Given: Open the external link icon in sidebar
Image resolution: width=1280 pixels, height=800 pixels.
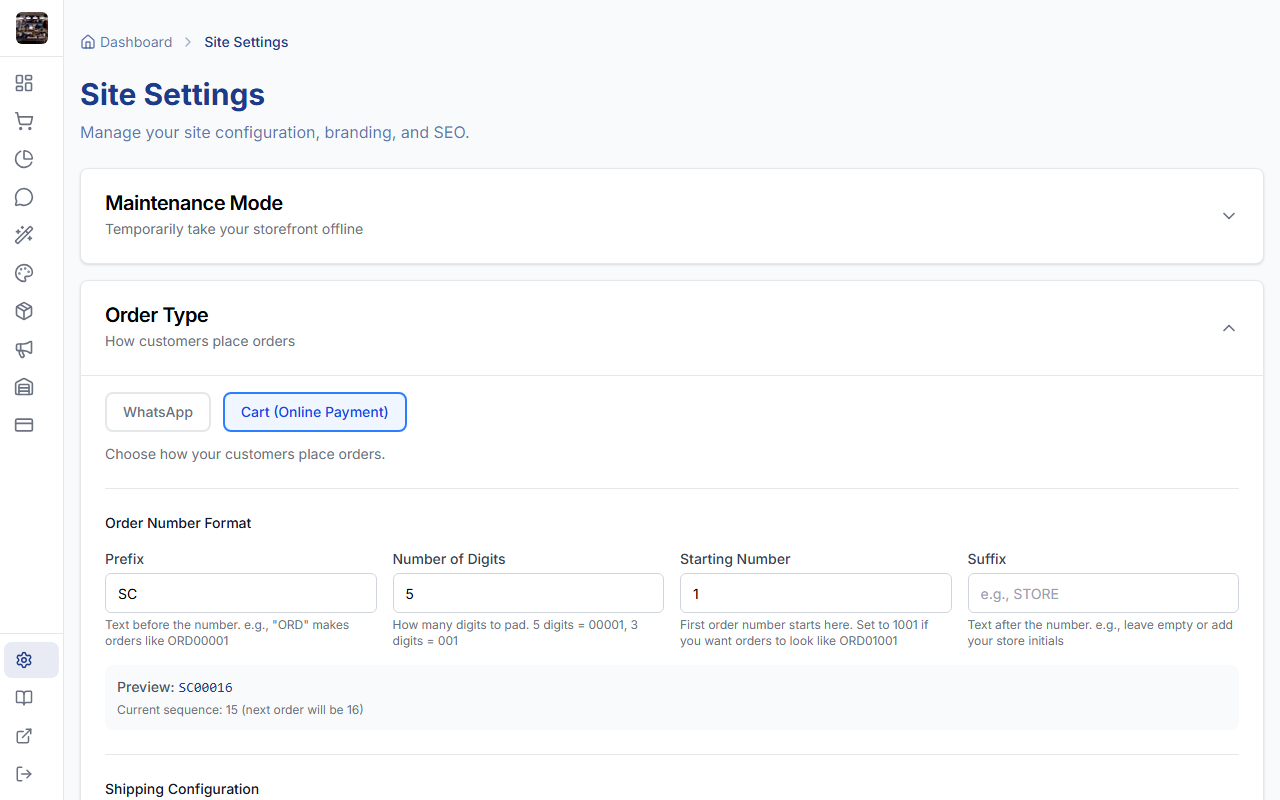Looking at the screenshot, I should point(24,736).
